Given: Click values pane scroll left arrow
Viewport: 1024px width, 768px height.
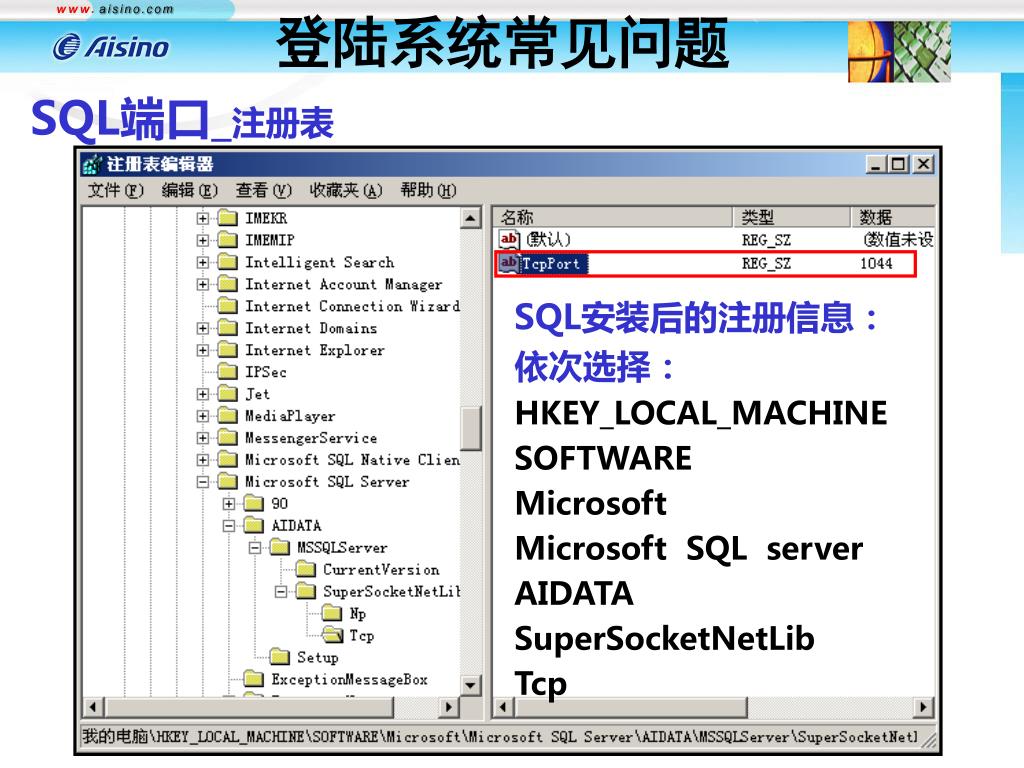Looking at the screenshot, I should tap(503, 707).
